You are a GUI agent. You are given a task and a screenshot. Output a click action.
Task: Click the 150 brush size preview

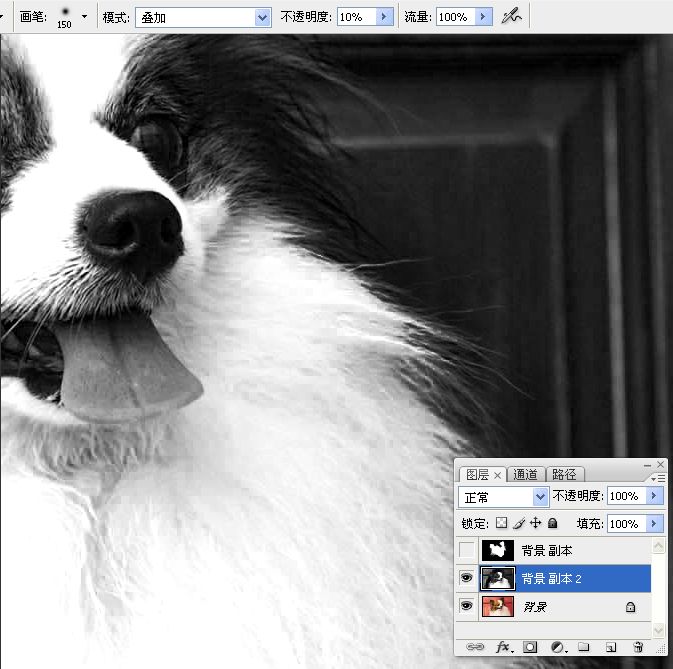click(x=64, y=17)
